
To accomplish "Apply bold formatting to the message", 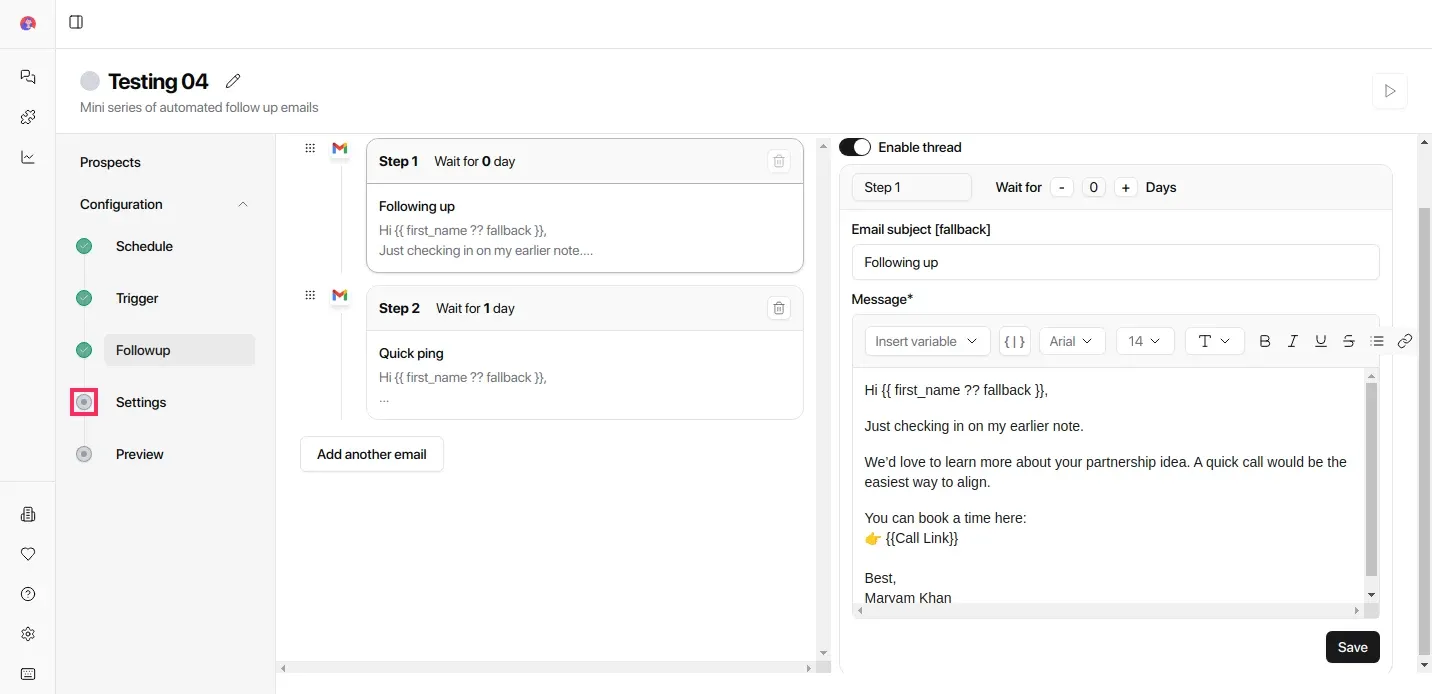I will pyautogui.click(x=1265, y=341).
